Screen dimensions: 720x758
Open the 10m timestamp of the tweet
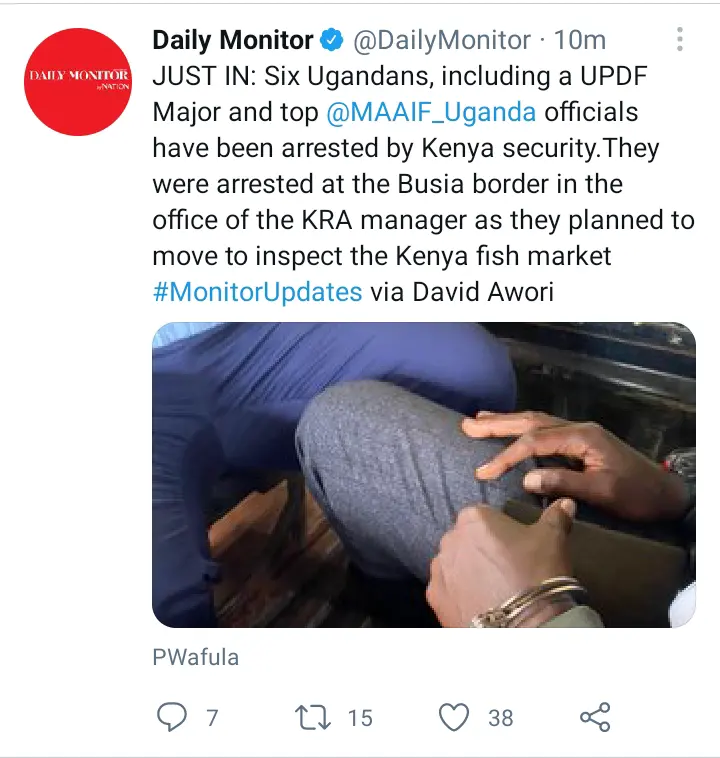point(580,40)
